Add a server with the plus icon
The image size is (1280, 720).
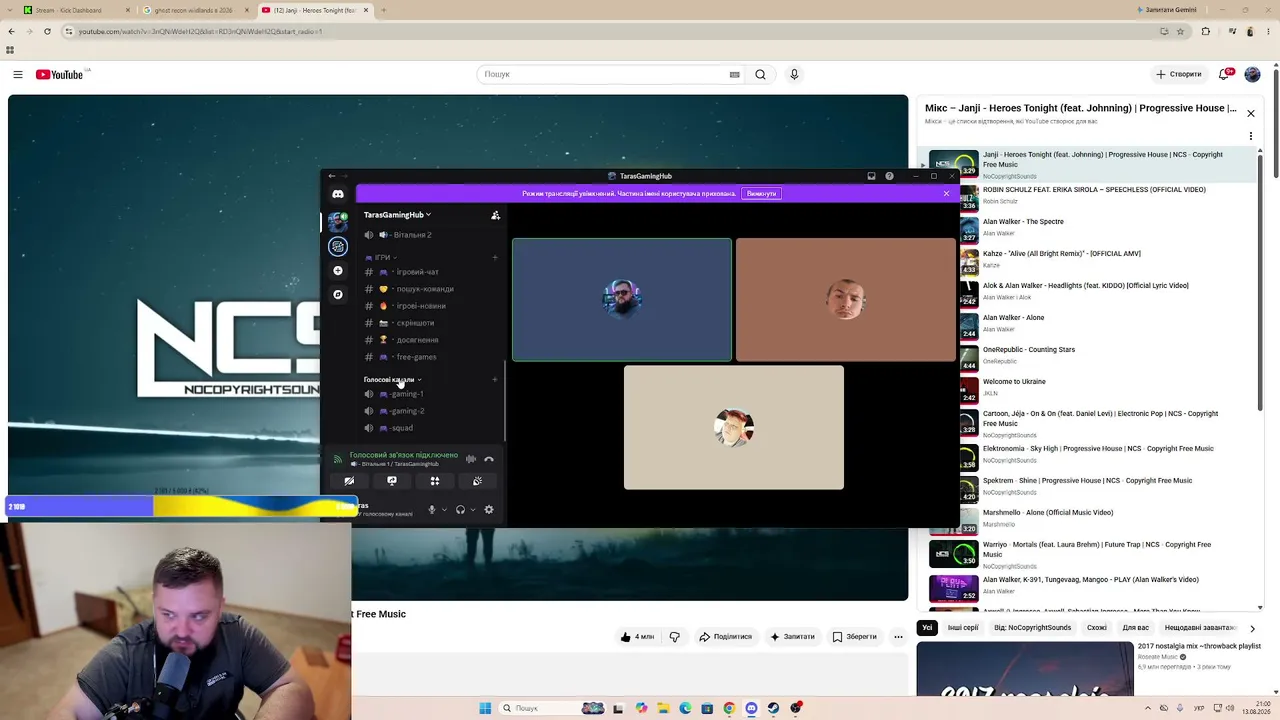coord(338,271)
